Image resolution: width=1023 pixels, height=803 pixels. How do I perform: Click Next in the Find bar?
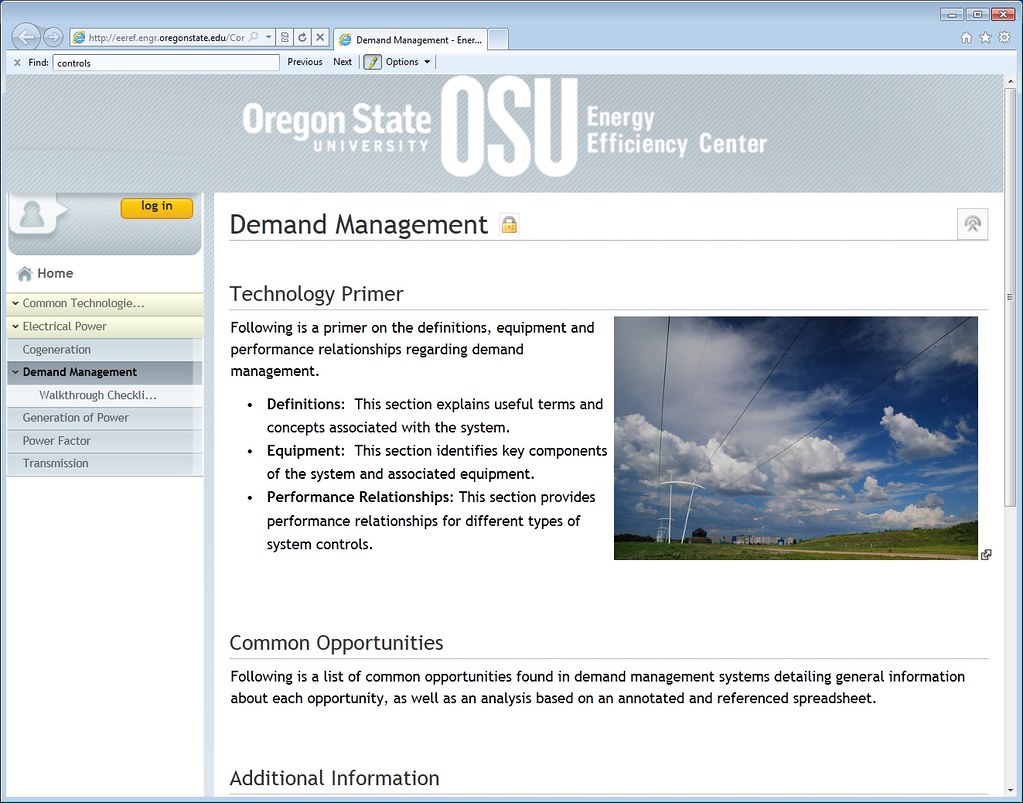click(x=343, y=62)
